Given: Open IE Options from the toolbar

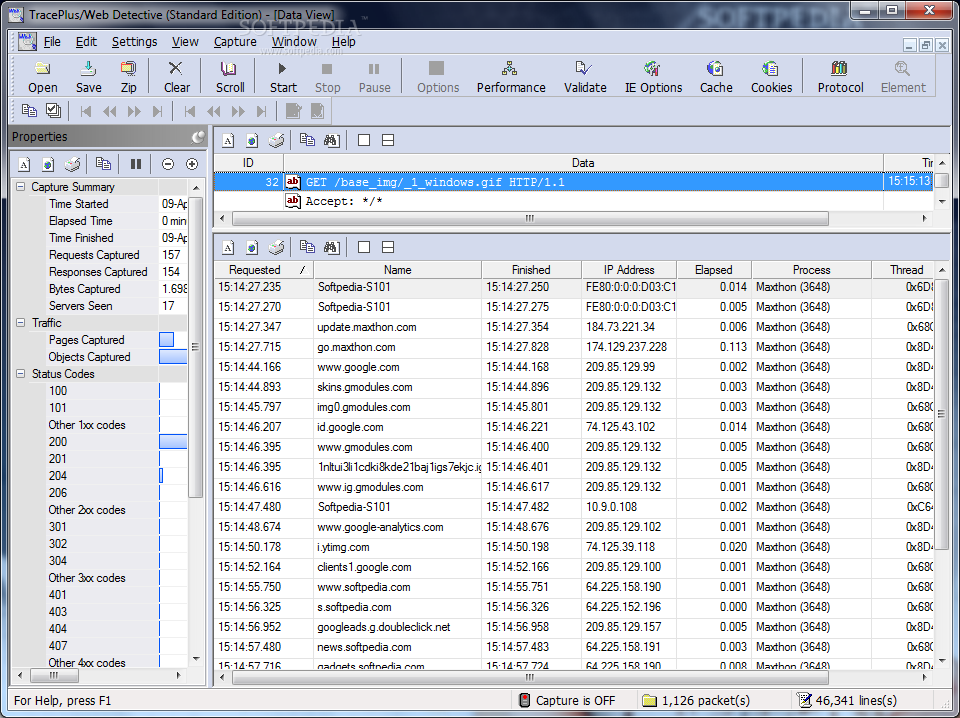Looking at the screenshot, I should pyautogui.click(x=653, y=77).
